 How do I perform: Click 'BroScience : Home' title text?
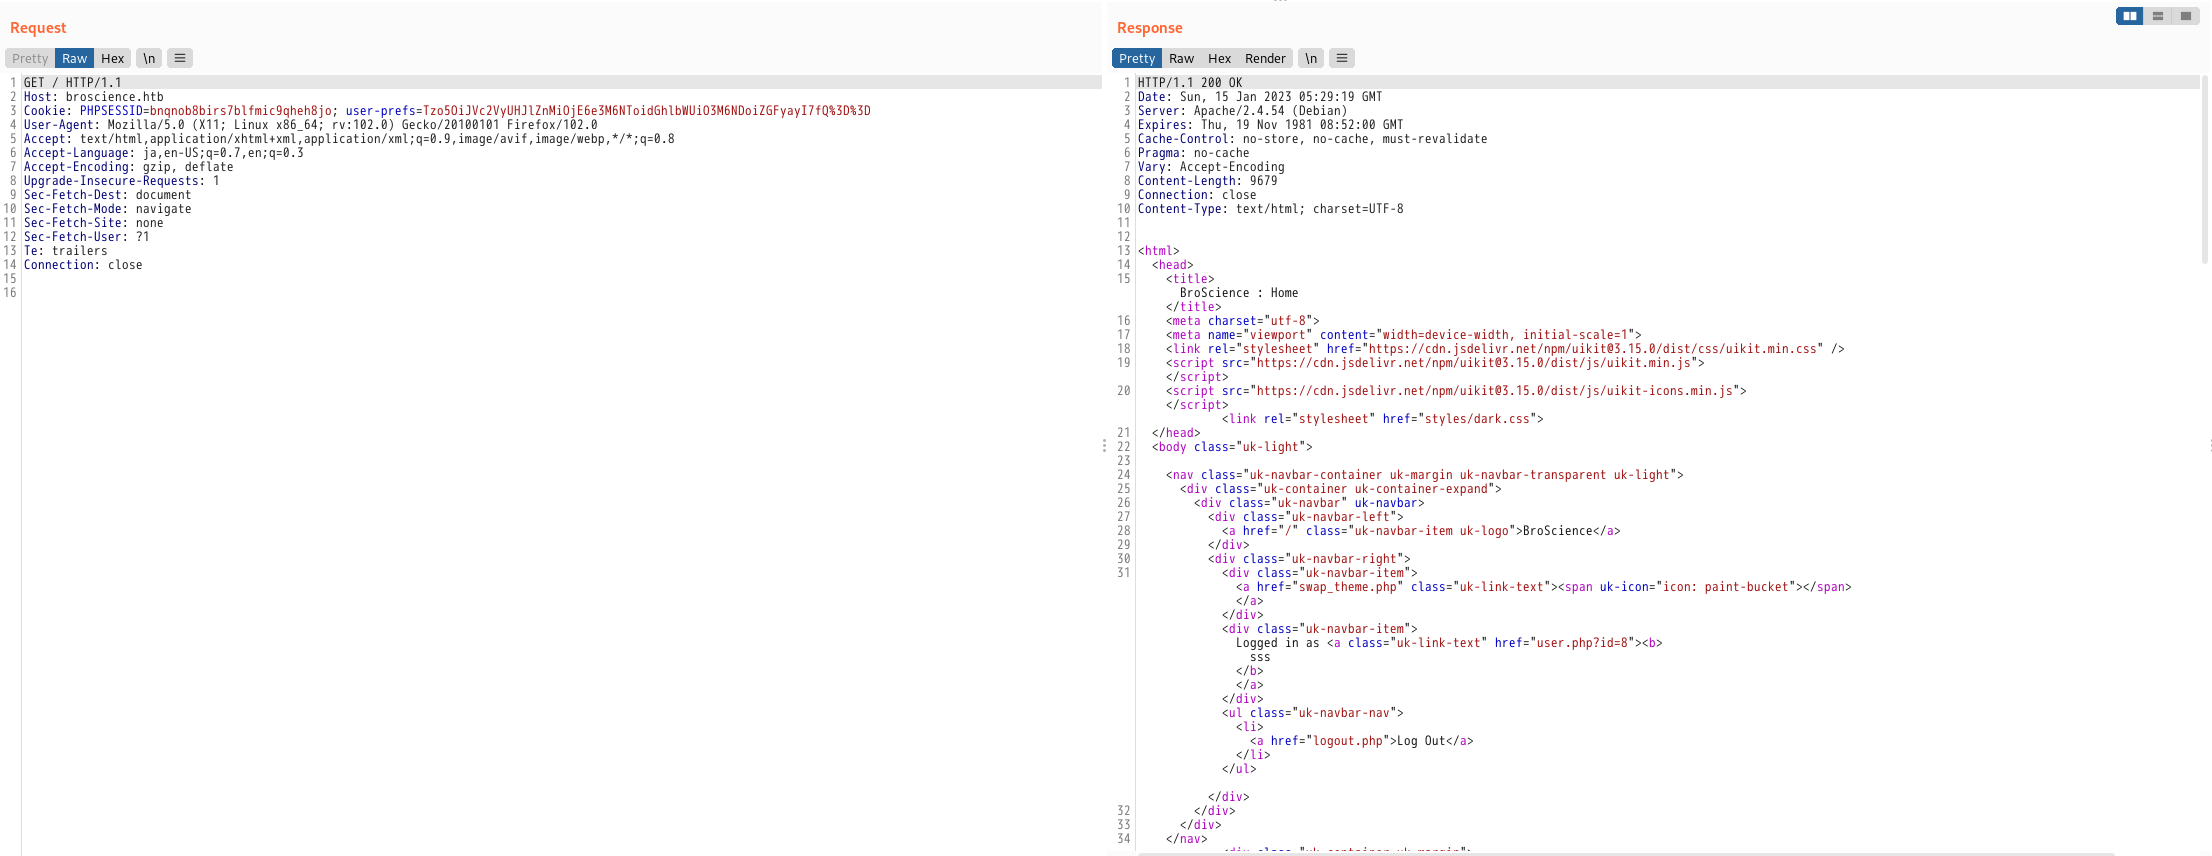[x=1239, y=293]
